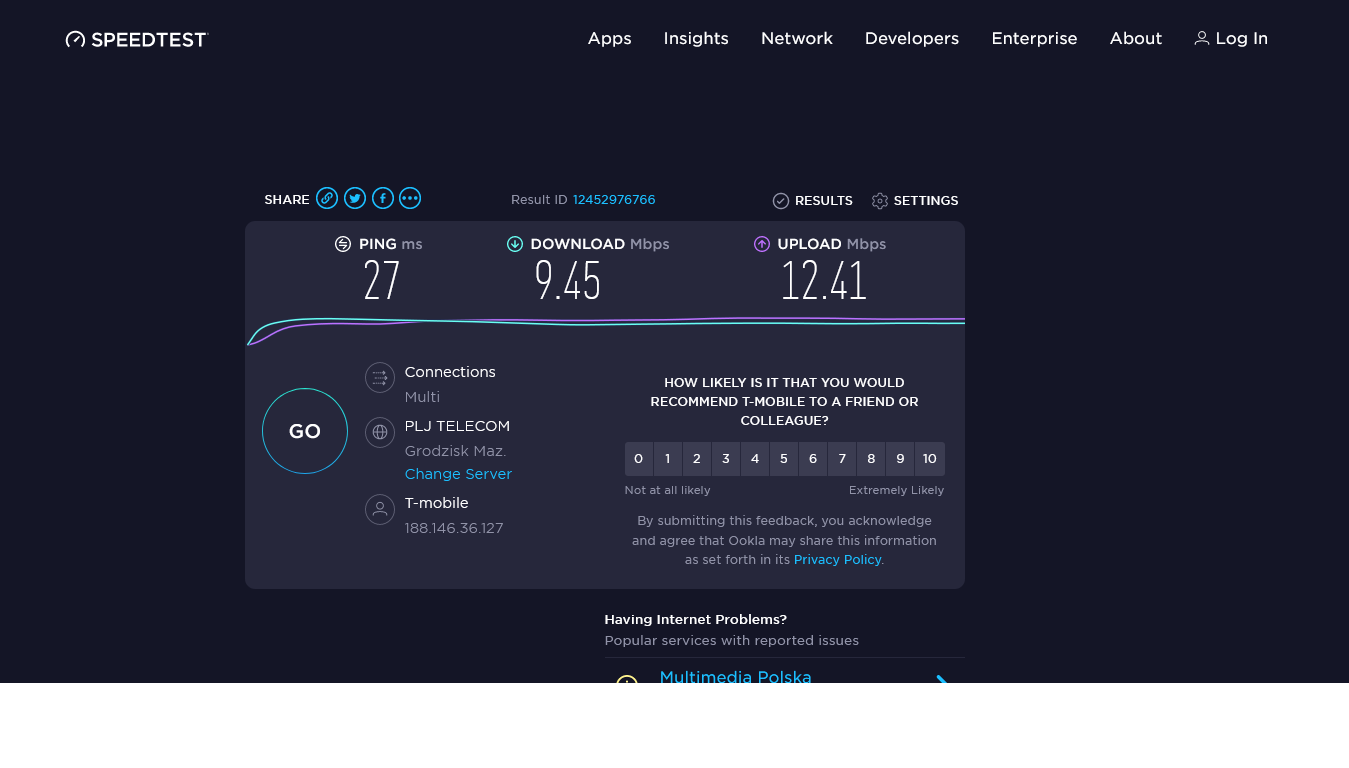The image size is (1349, 768).
Task: Select rating 0 for Not at all likely
Action: (638, 458)
